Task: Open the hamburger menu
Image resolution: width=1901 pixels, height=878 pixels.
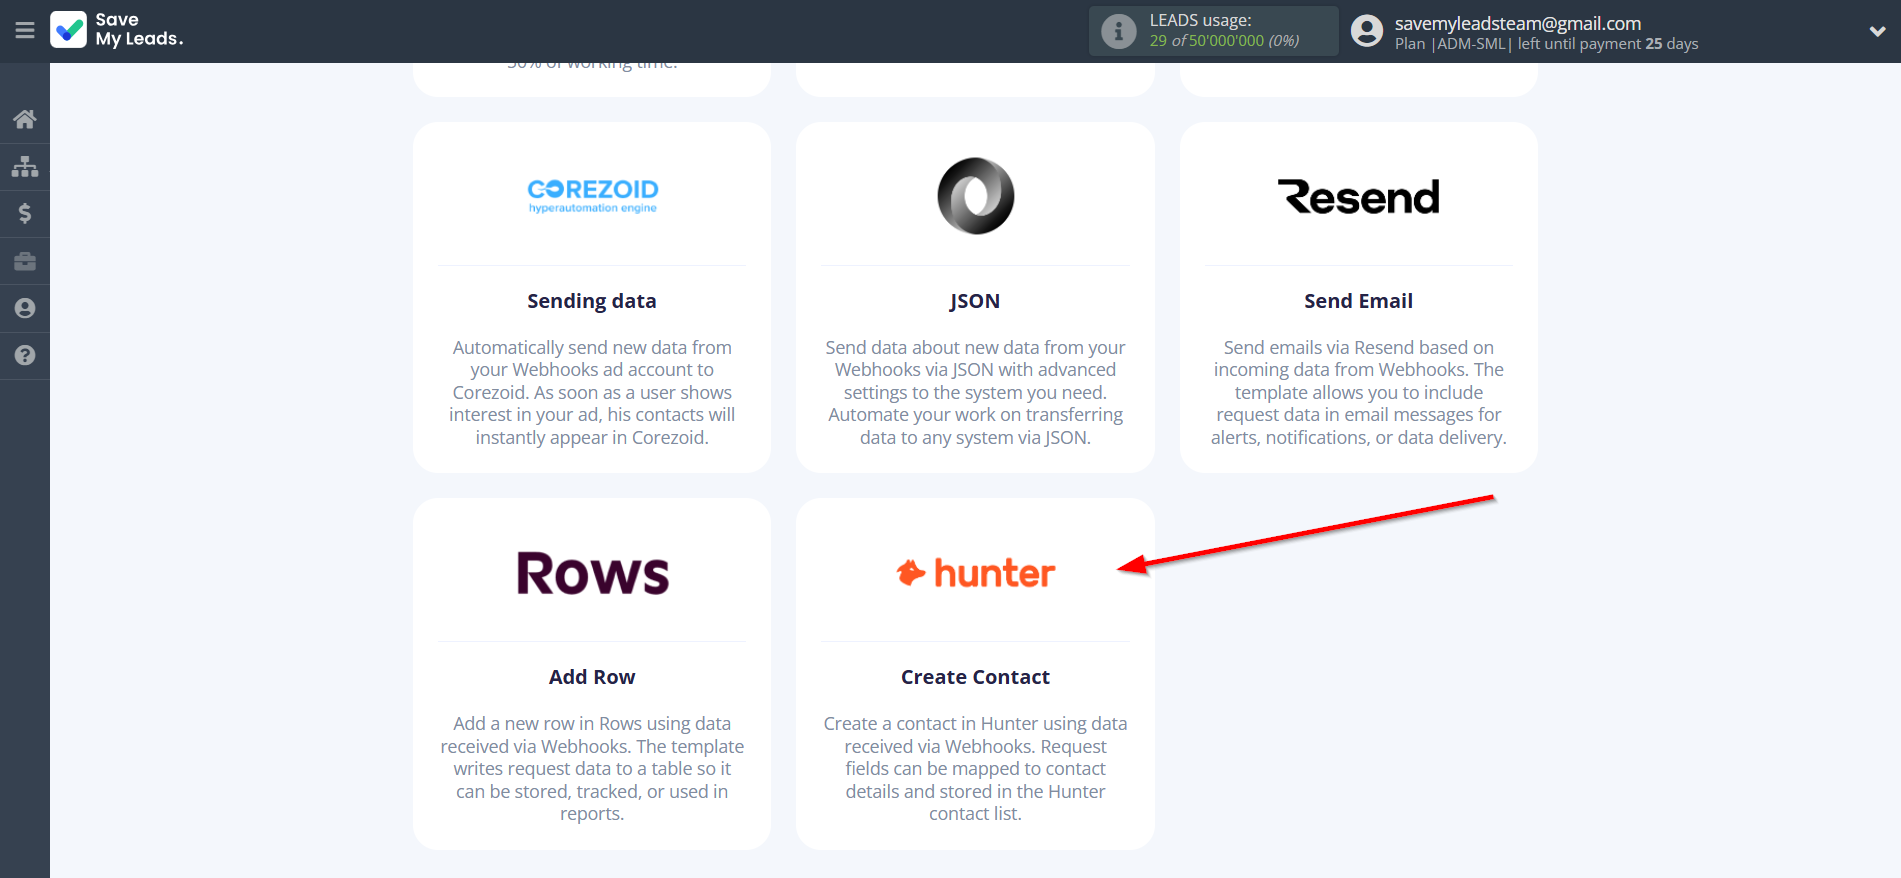Action: 25,31
